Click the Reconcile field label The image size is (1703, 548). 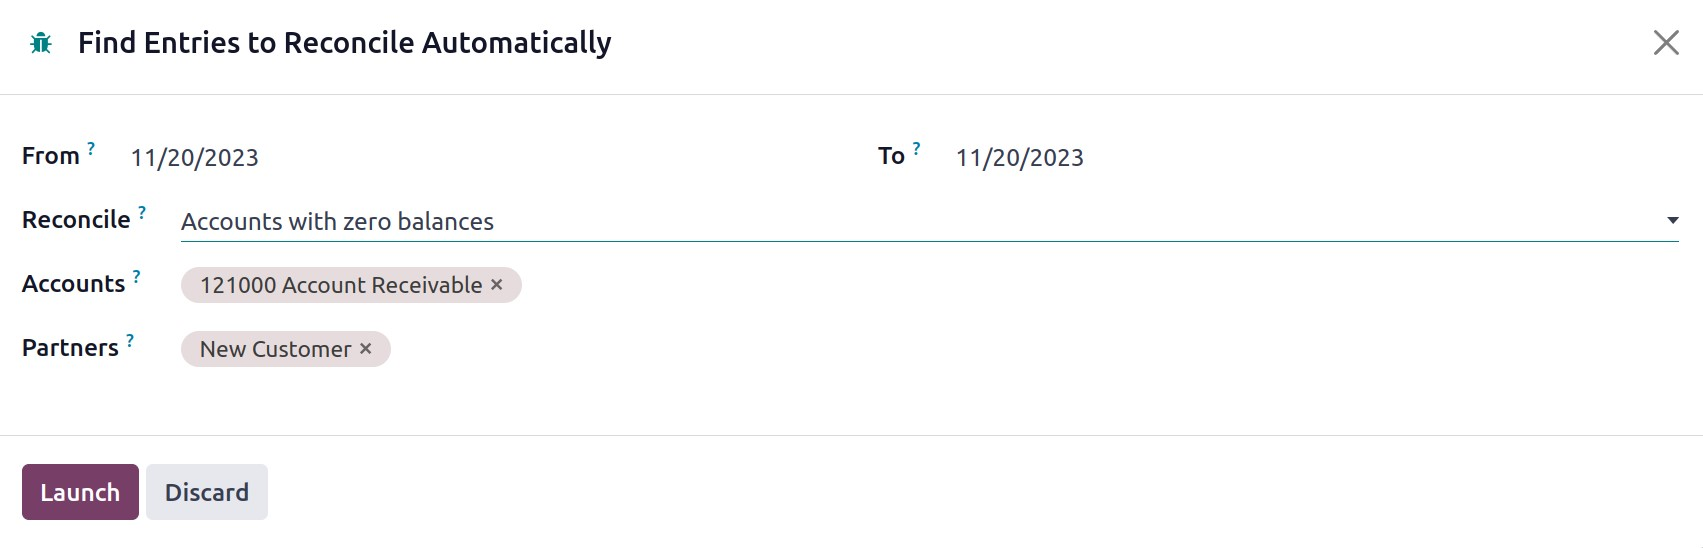tap(76, 220)
